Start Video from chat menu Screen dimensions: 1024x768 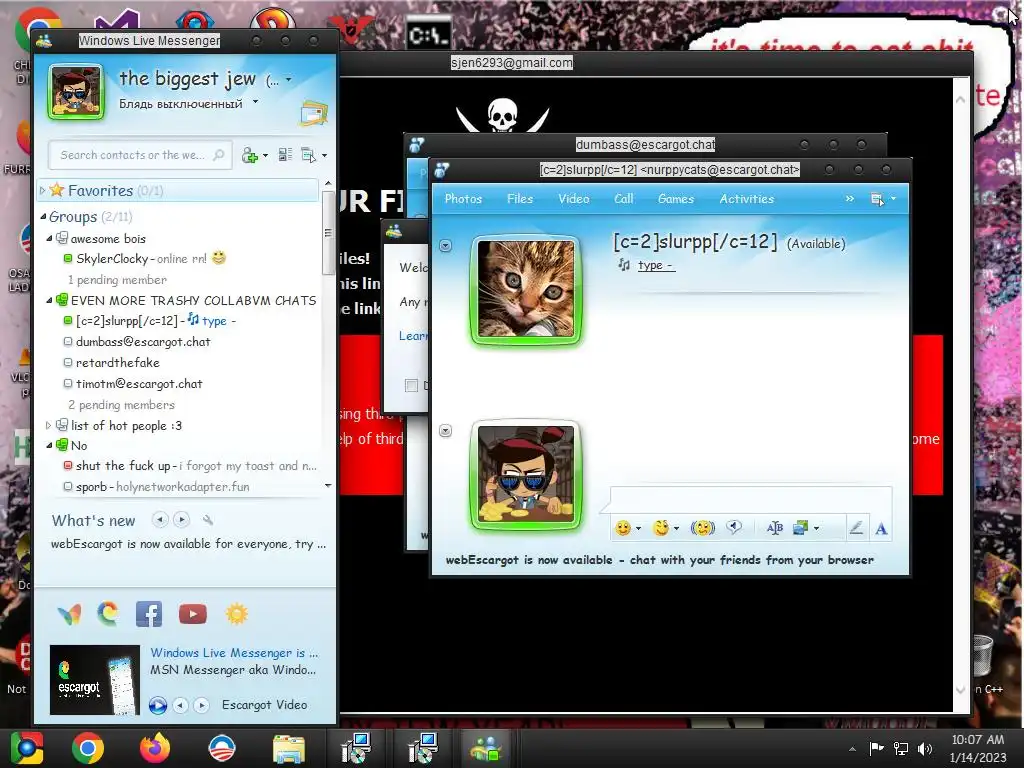tap(573, 199)
